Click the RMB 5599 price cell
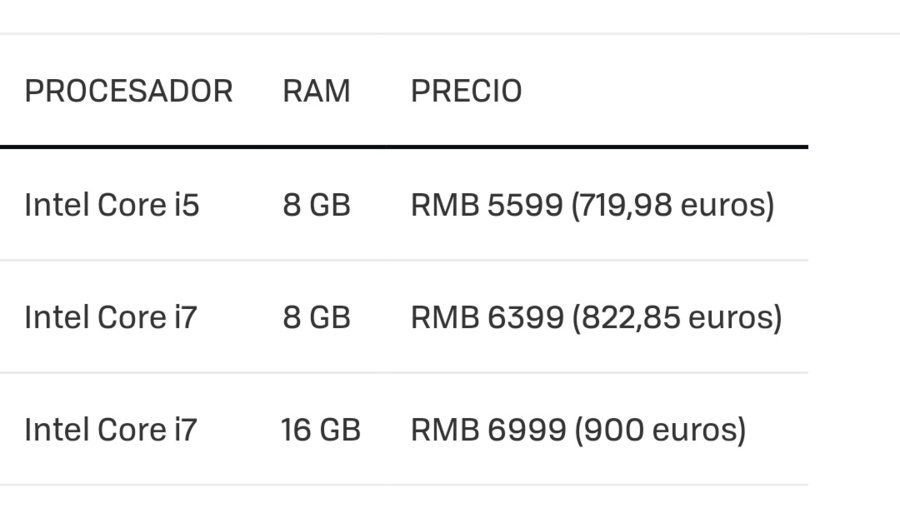900x523 pixels. pyautogui.click(x=592, y=205)
